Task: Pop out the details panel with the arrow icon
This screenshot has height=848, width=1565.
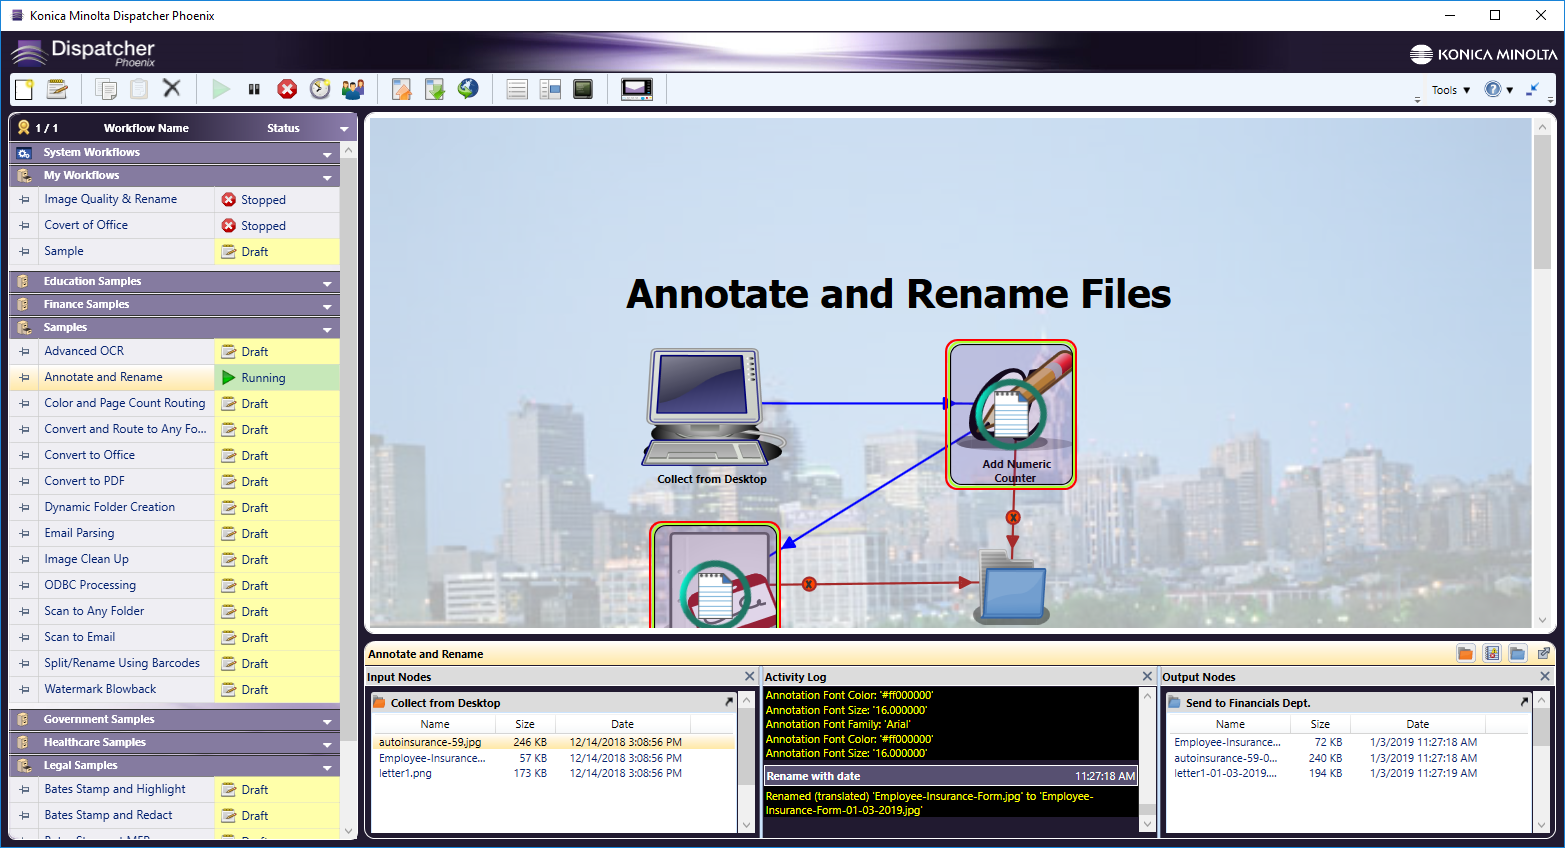Action: tap(1544, 654)
